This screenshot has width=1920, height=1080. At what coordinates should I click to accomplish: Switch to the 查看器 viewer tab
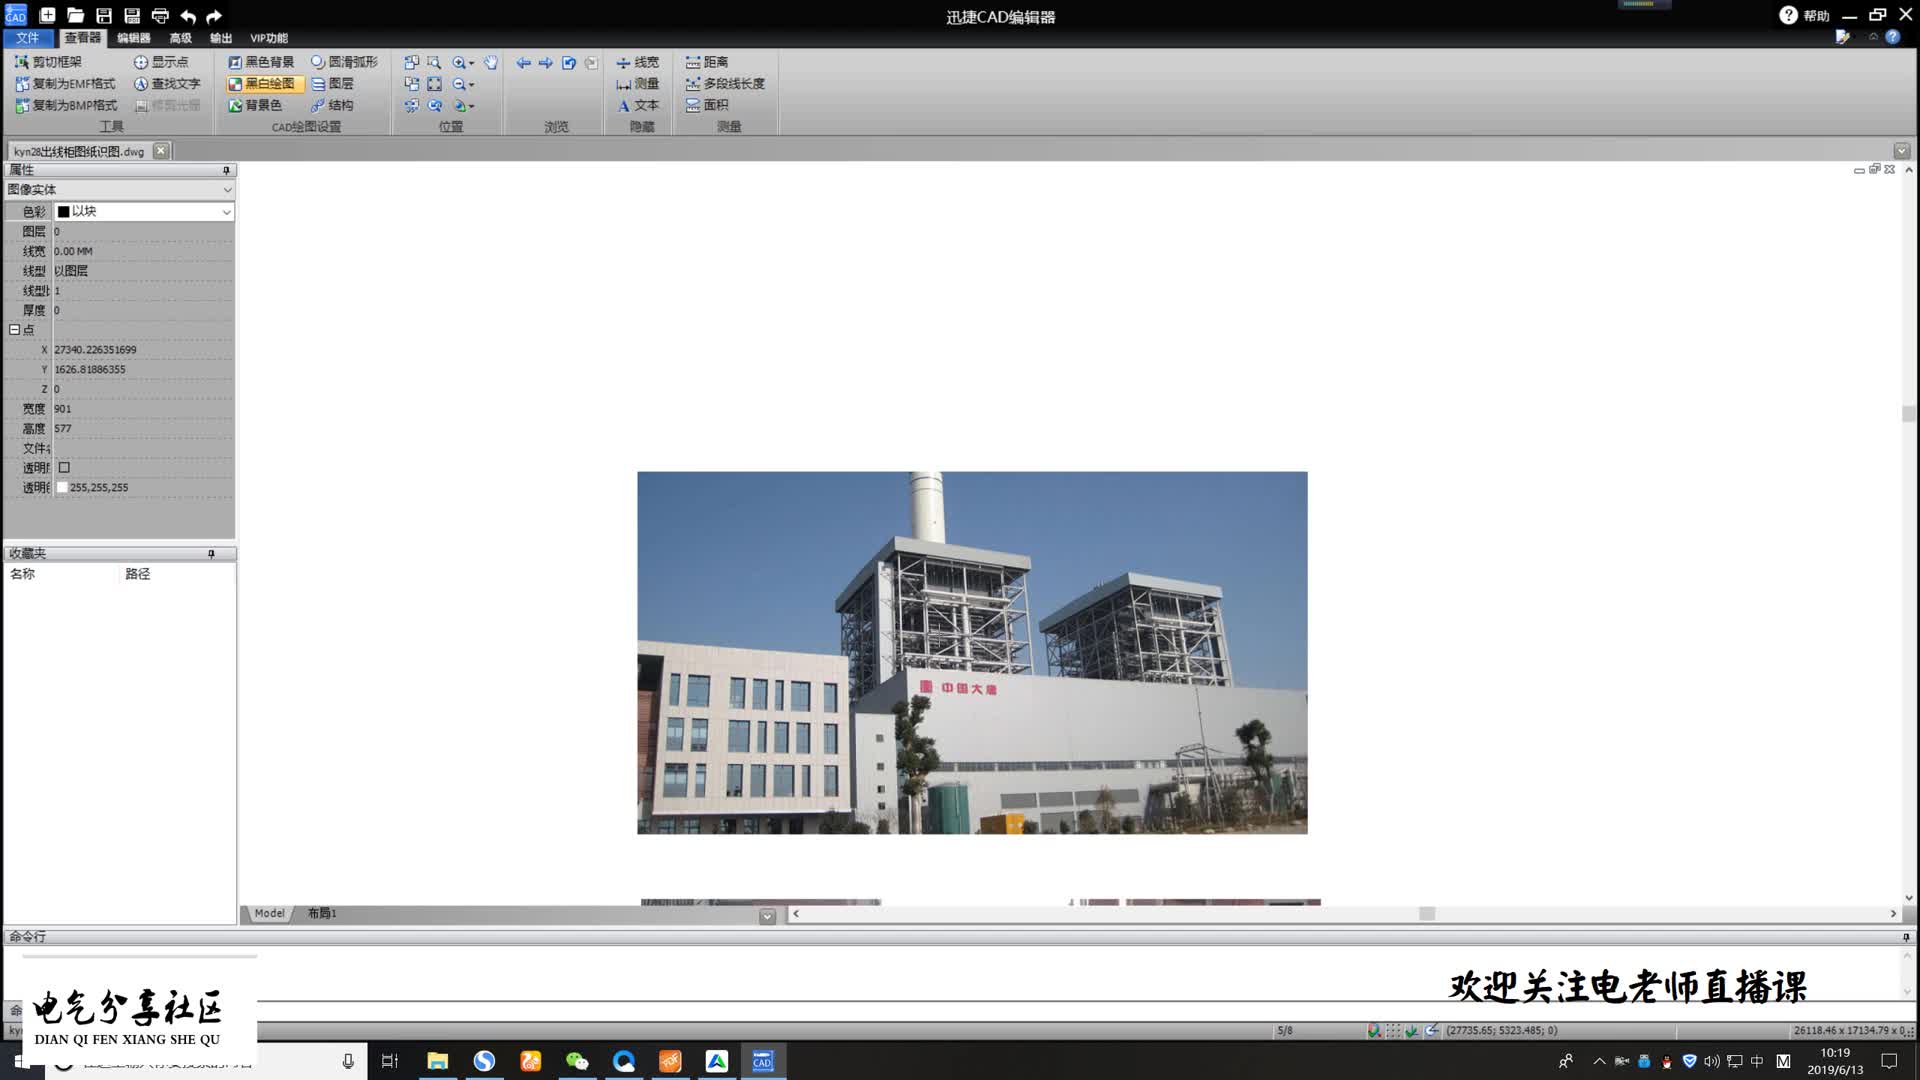click(x=82, y=38)
